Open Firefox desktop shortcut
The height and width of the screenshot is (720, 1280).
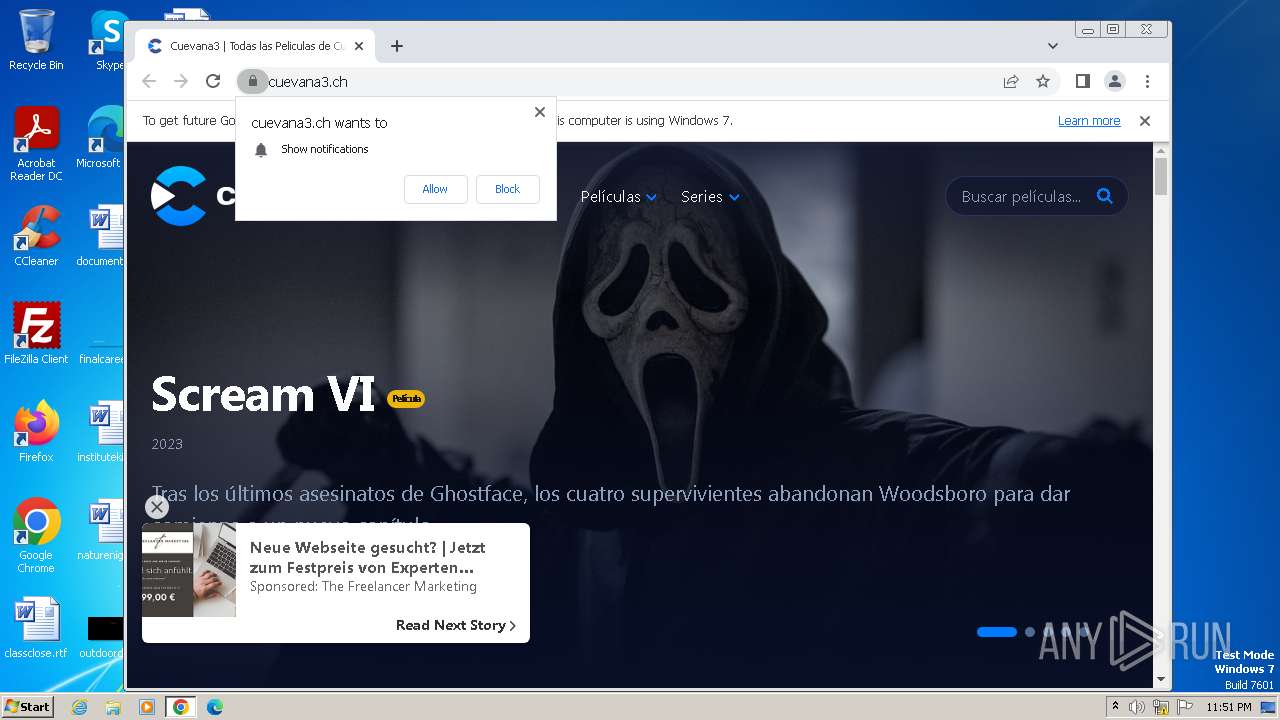click(36, 431)
